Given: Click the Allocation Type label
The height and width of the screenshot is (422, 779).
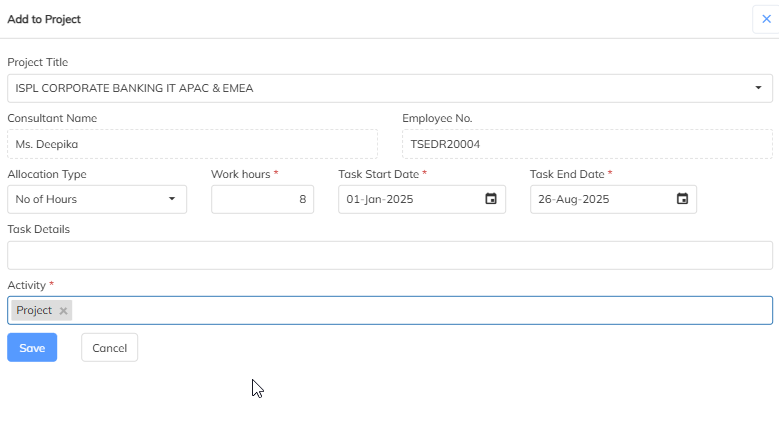Looking at the screenshot, I should point(47,174).
